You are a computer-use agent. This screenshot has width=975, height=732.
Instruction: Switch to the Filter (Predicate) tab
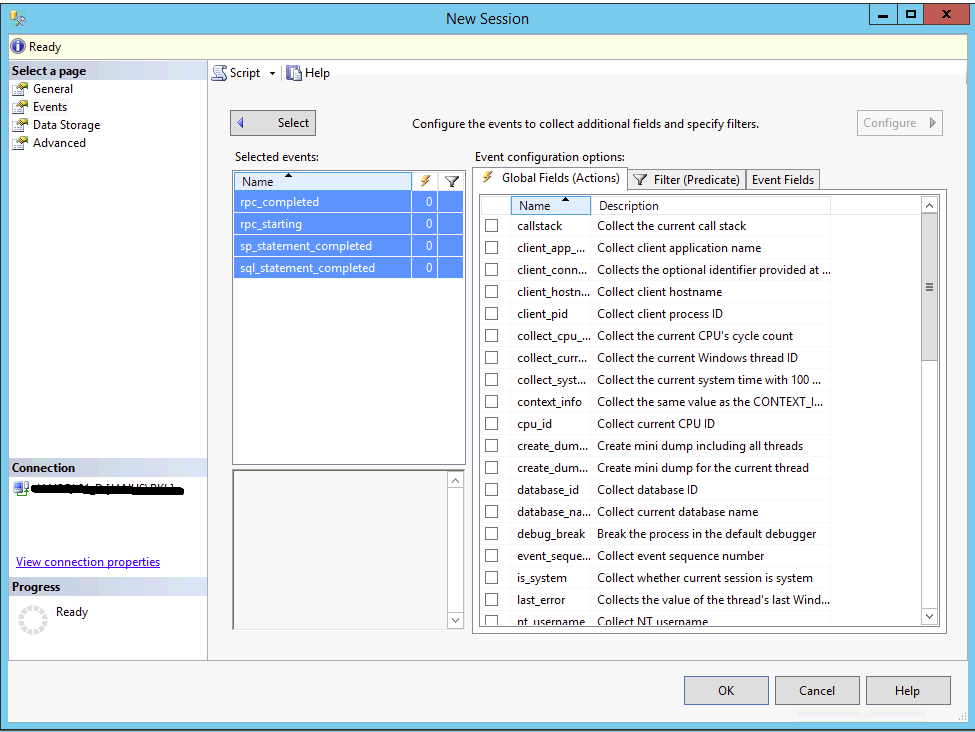point(687,180)
